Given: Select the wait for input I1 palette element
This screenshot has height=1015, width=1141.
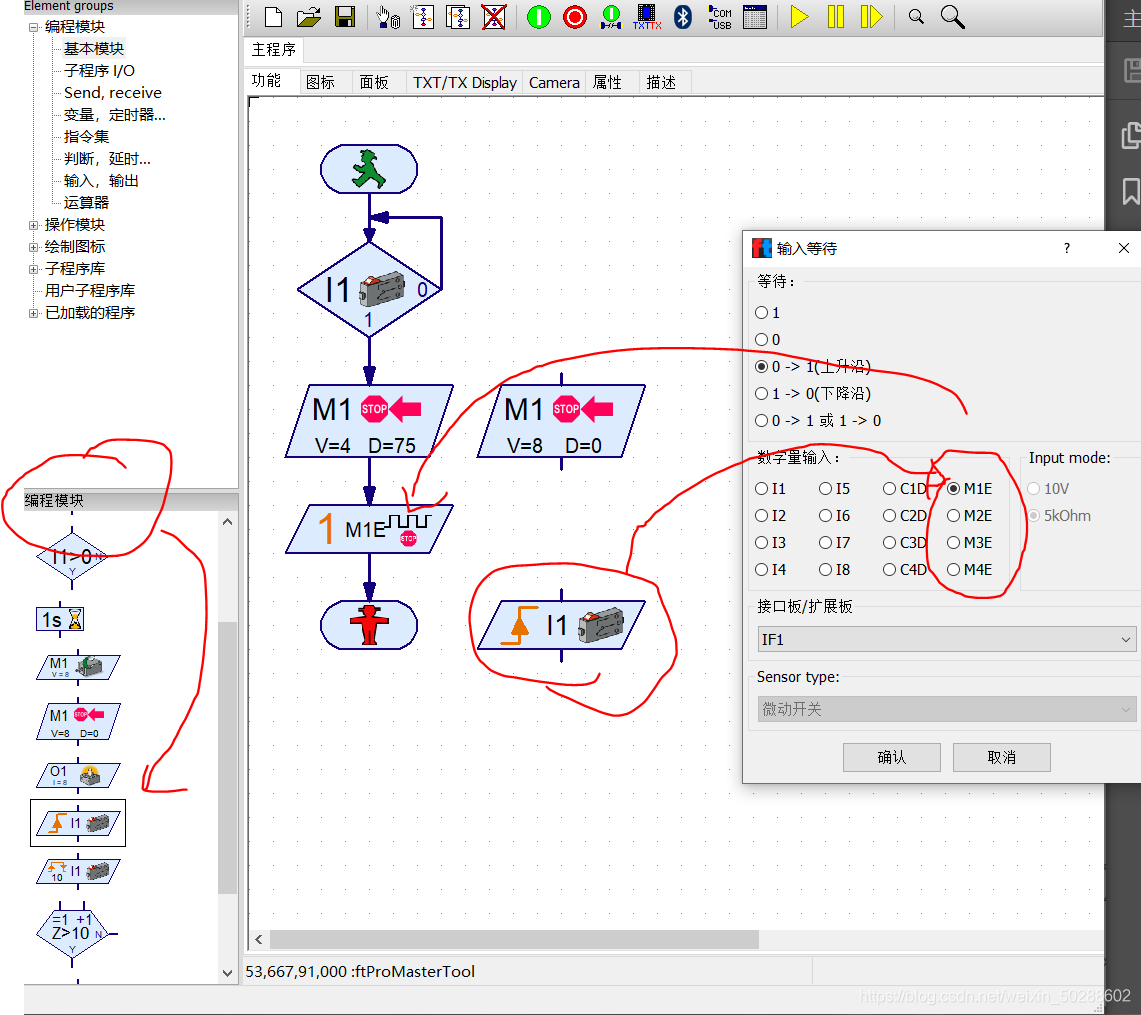Looking at the screenshot, I should 78,823.
